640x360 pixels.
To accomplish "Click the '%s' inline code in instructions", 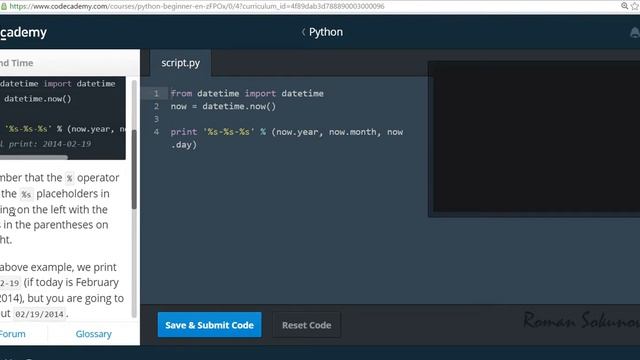I will tap(26, 194).
